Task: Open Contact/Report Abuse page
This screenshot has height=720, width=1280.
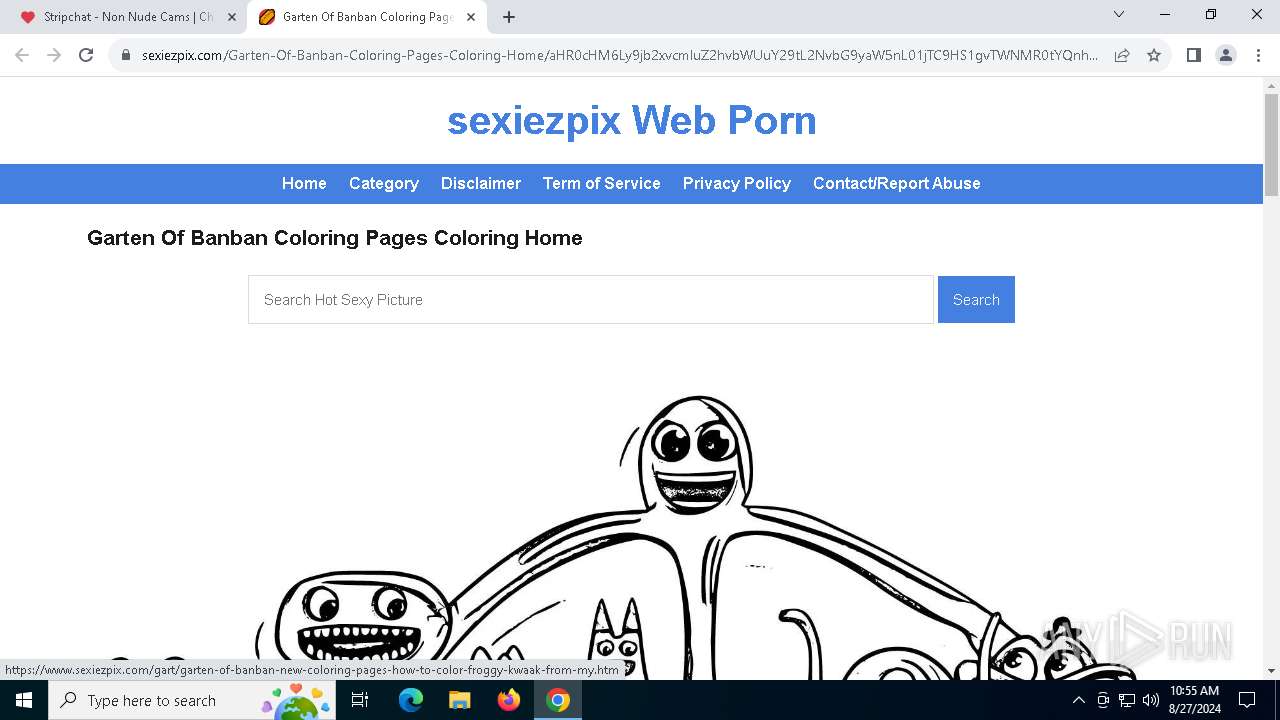Action: [897, 183]
